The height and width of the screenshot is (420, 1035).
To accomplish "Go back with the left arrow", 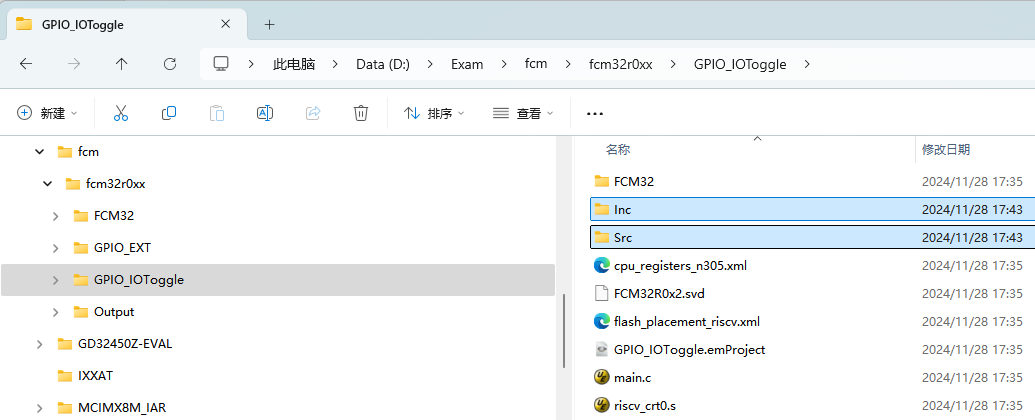I will pos(26,64).
